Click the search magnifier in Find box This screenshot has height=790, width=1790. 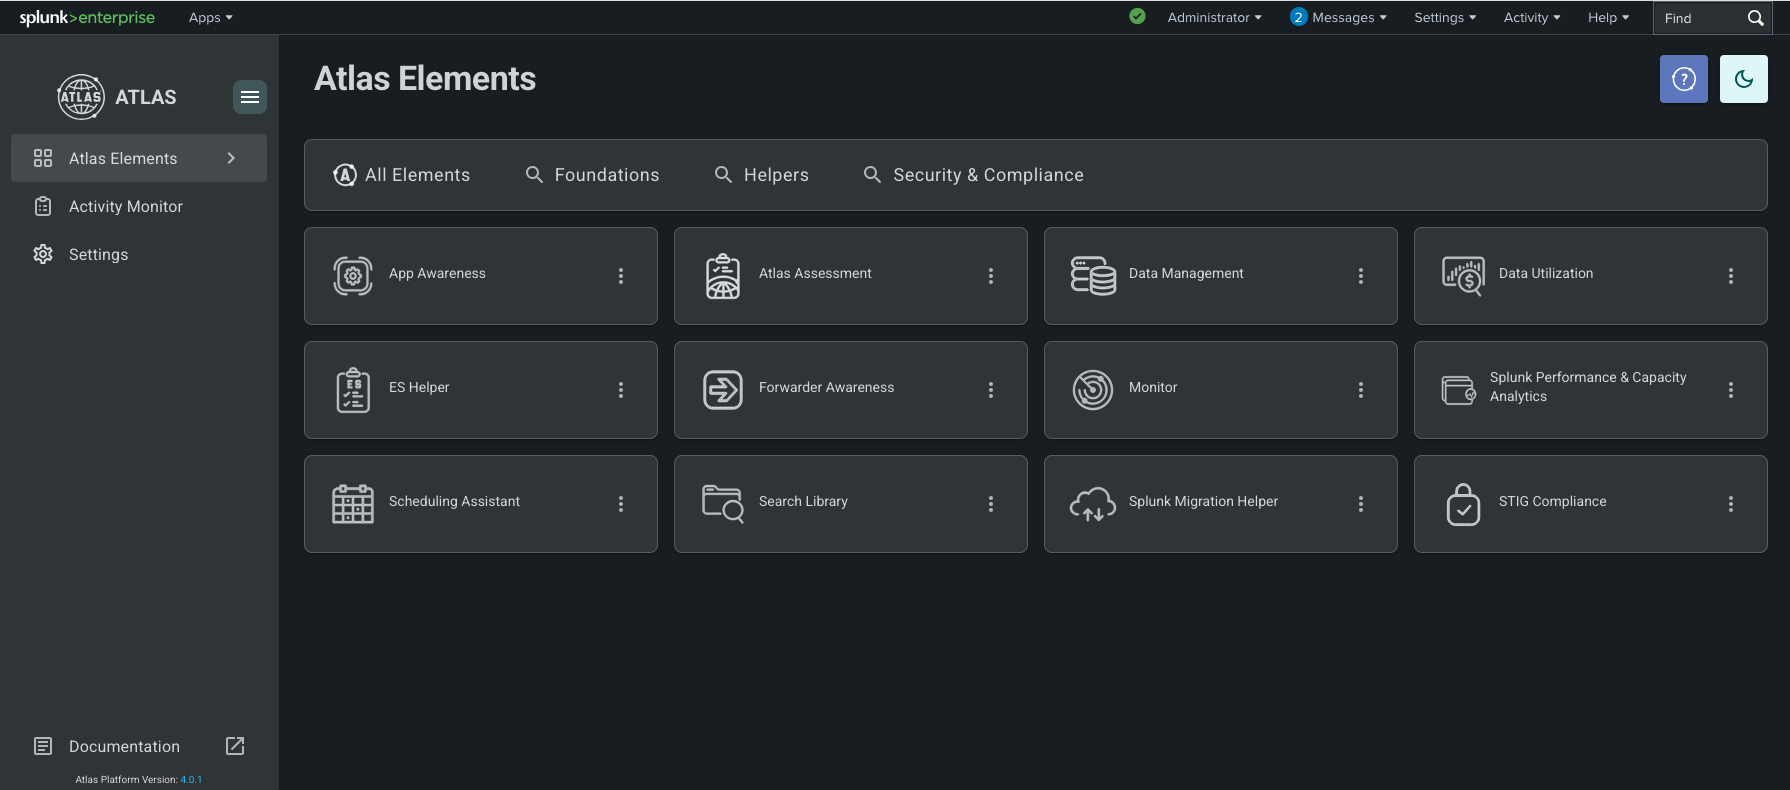[1755, 18]
